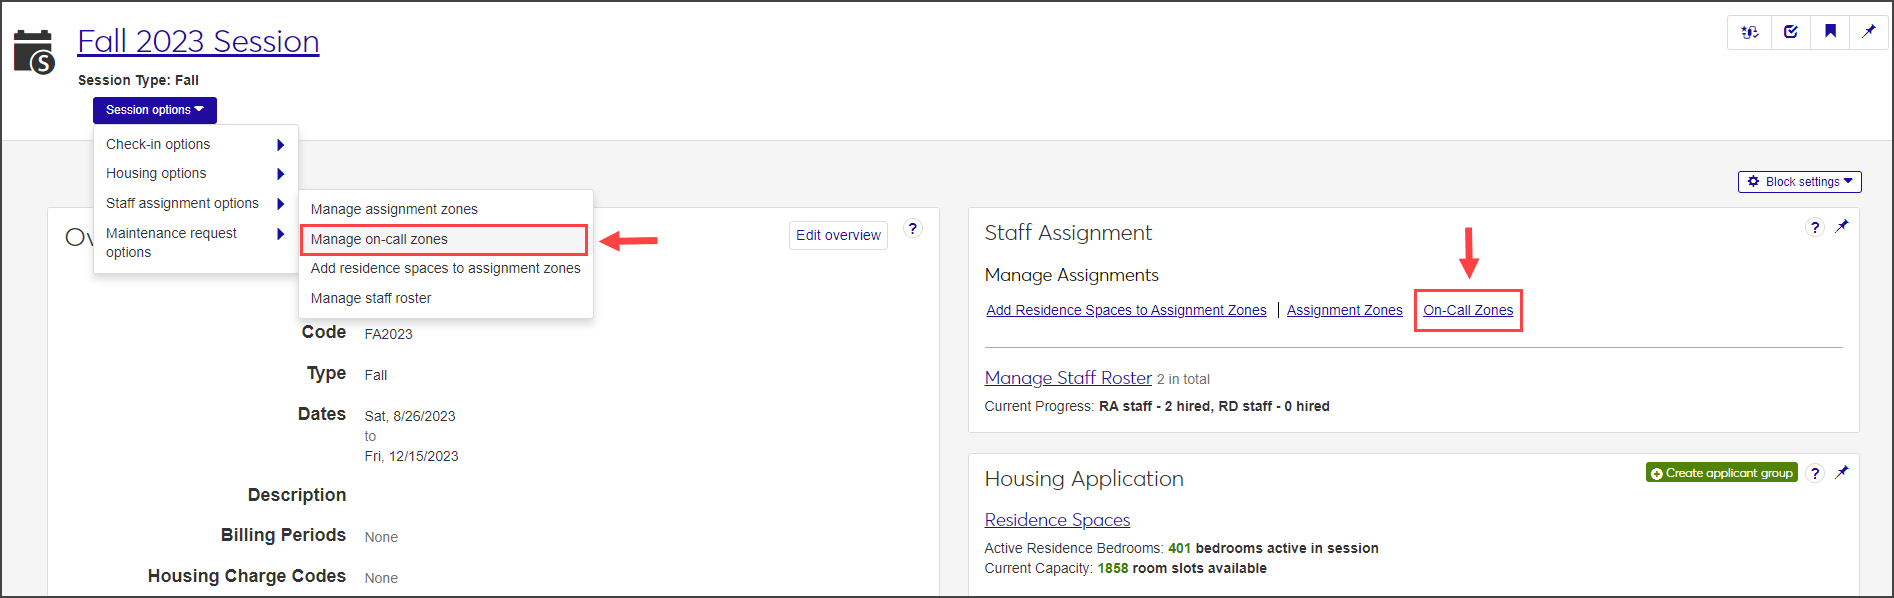Click the checkmark task icon in top toolbar
Screen dimensions: 1894x598
coord(1790,32)
